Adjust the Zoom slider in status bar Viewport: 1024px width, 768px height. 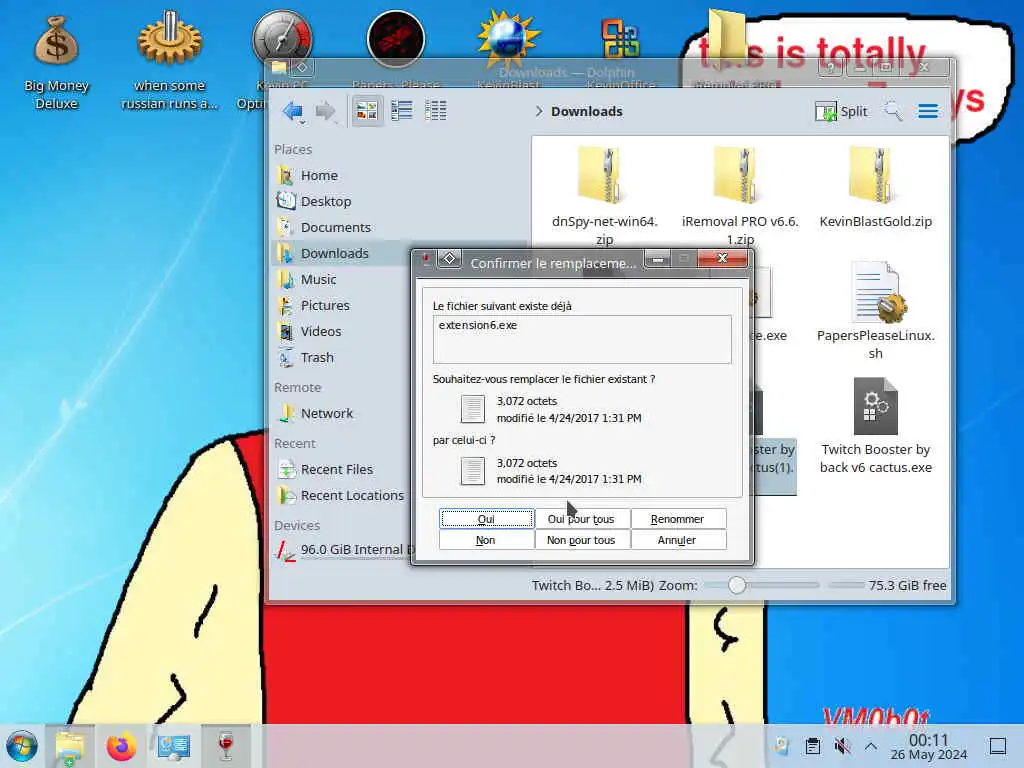737,585
